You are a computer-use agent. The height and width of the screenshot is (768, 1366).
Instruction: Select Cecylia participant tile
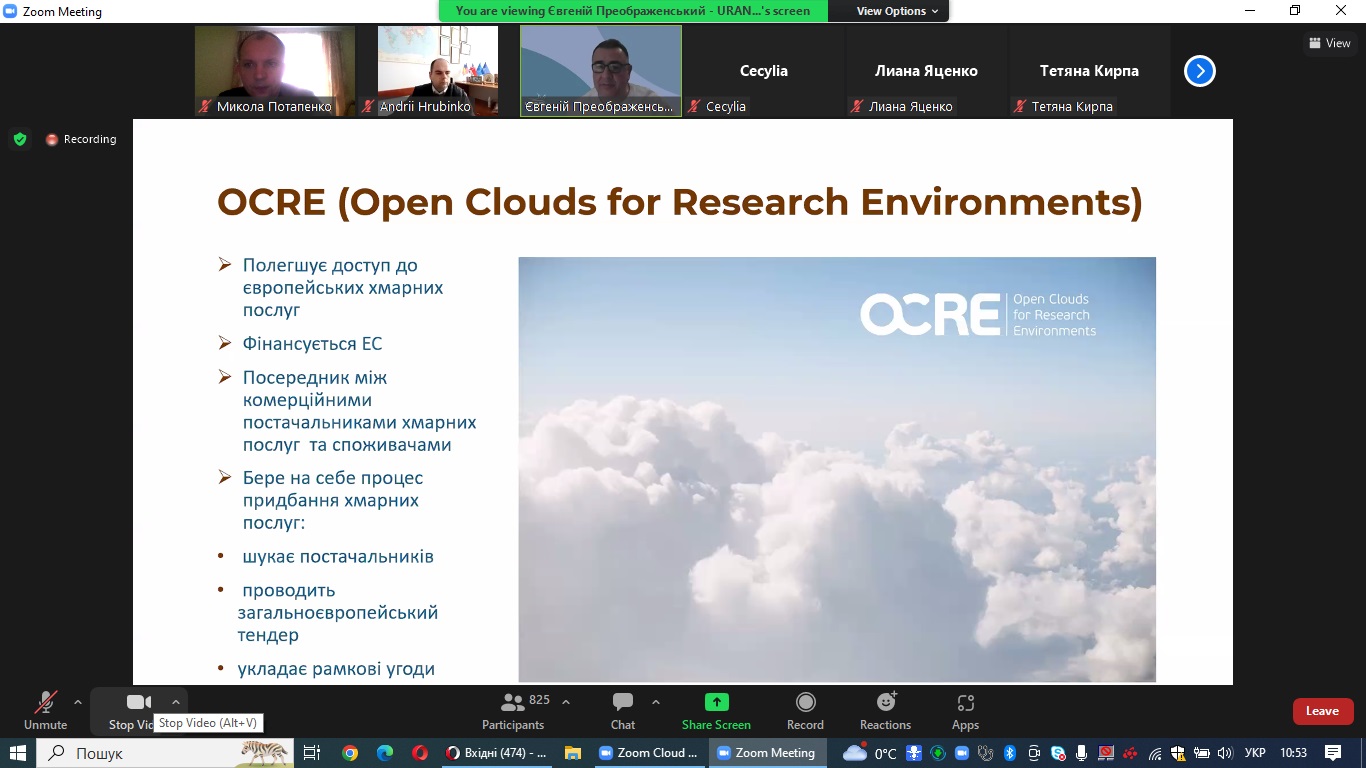[x=764, y=71]
